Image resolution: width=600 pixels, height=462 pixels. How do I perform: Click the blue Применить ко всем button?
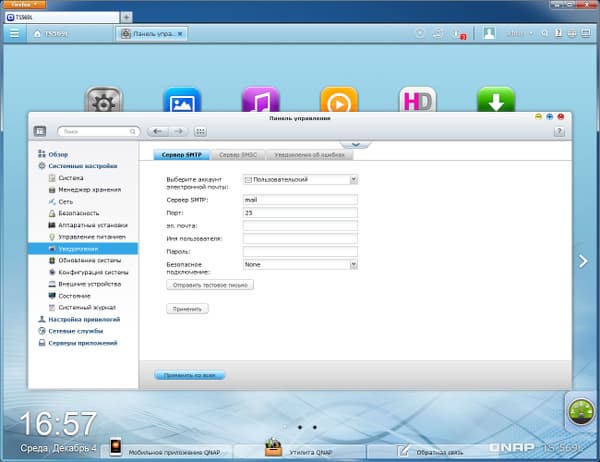coord(189,375)
